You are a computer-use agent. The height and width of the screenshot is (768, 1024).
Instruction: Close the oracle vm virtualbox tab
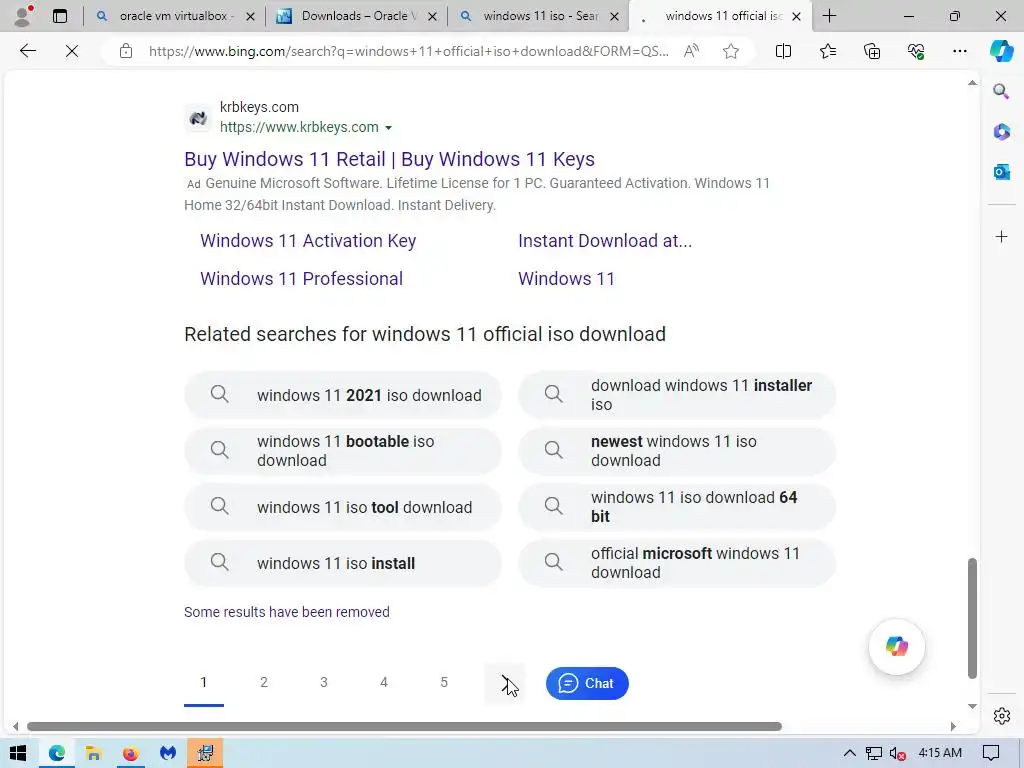[x=250, y=16]
